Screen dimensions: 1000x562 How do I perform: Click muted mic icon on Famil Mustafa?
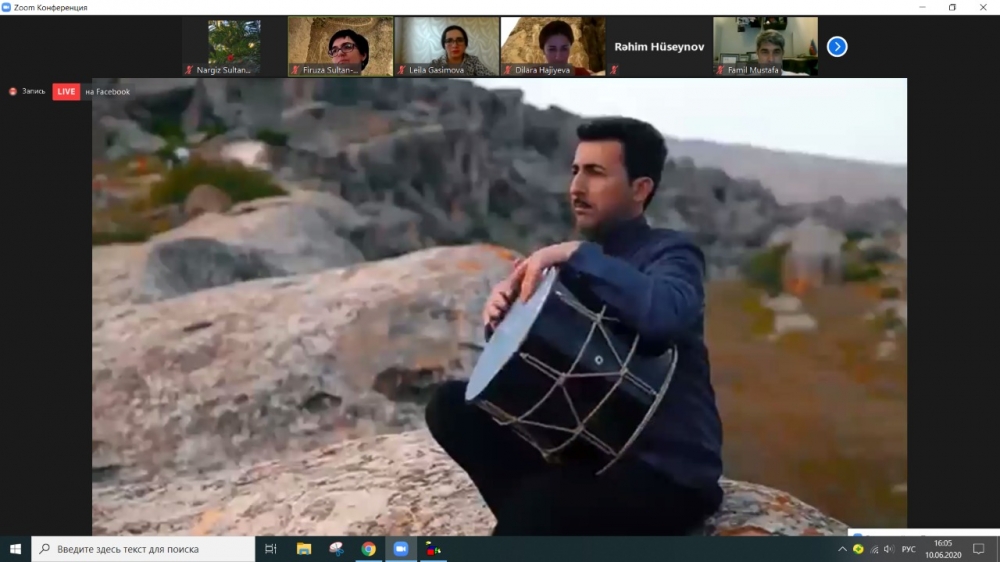point(720,70)
